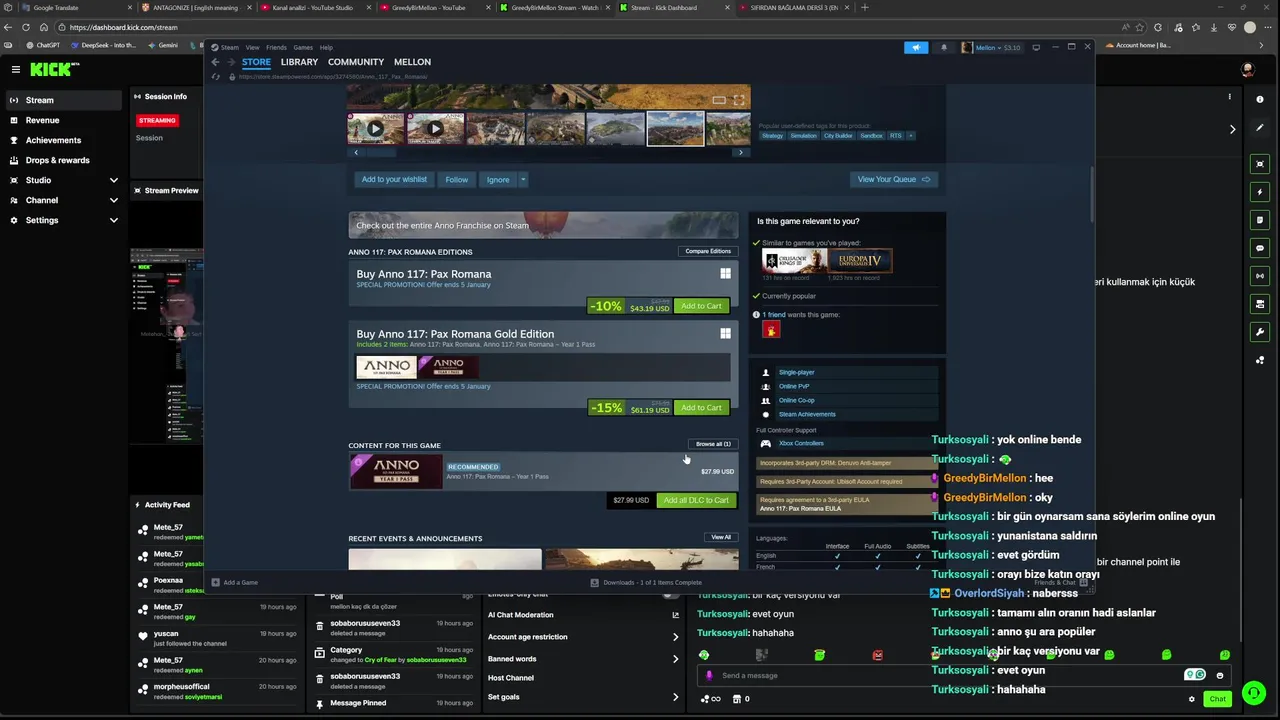This screenshot has width=1280, height=720.
Task: Open chat settings gear icon
Action: (x=1191, y=699)
